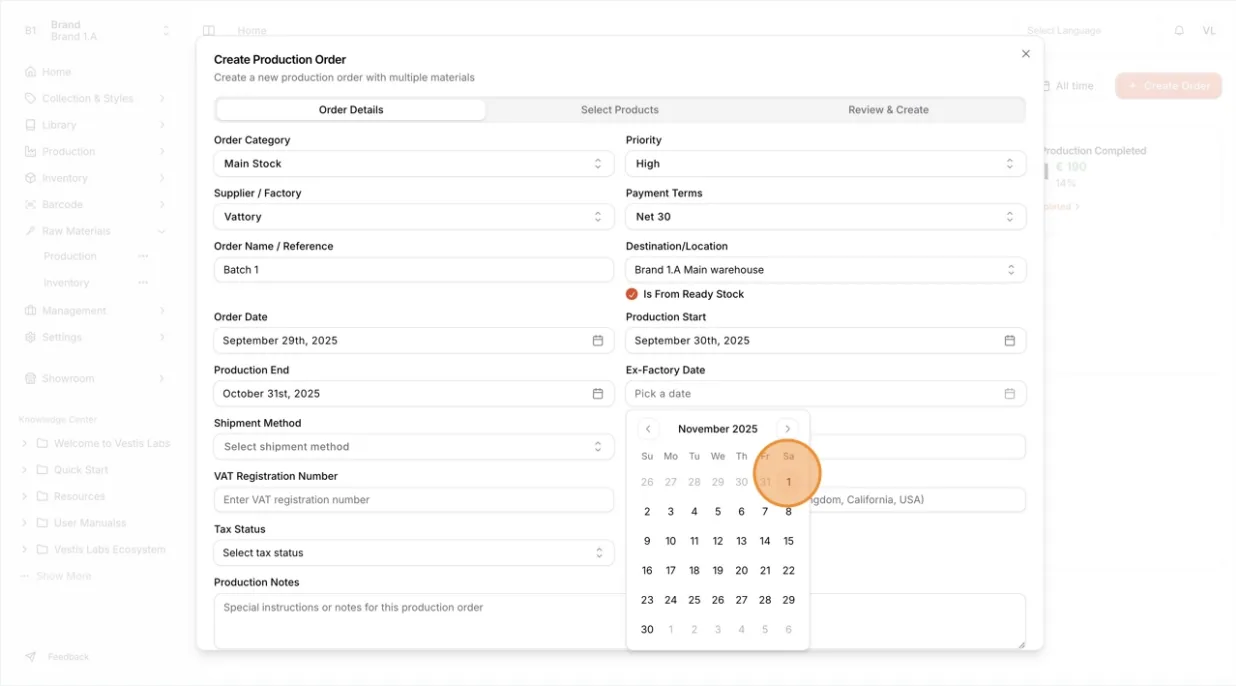Screen dimensions: 1236x686
Task: Select November 30 in the calendar
Action: point(647,630)
